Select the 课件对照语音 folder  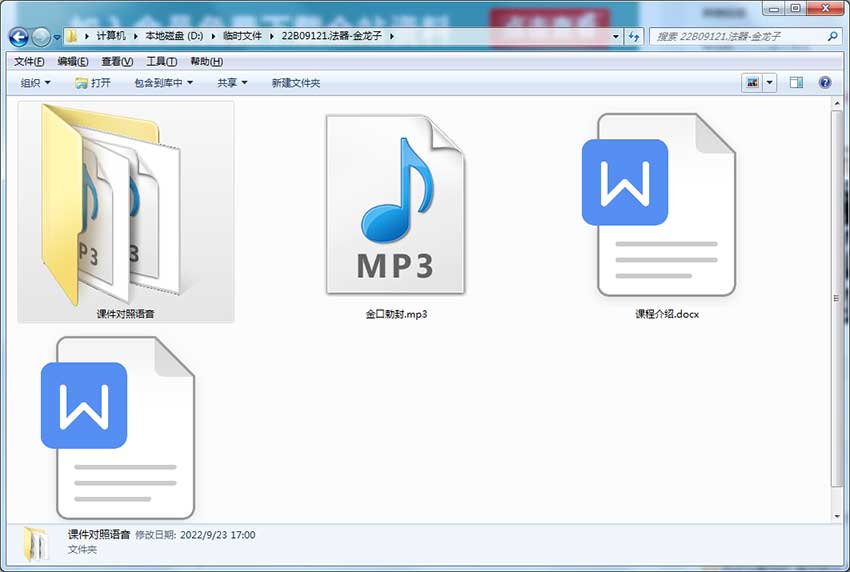click(126, 212)
